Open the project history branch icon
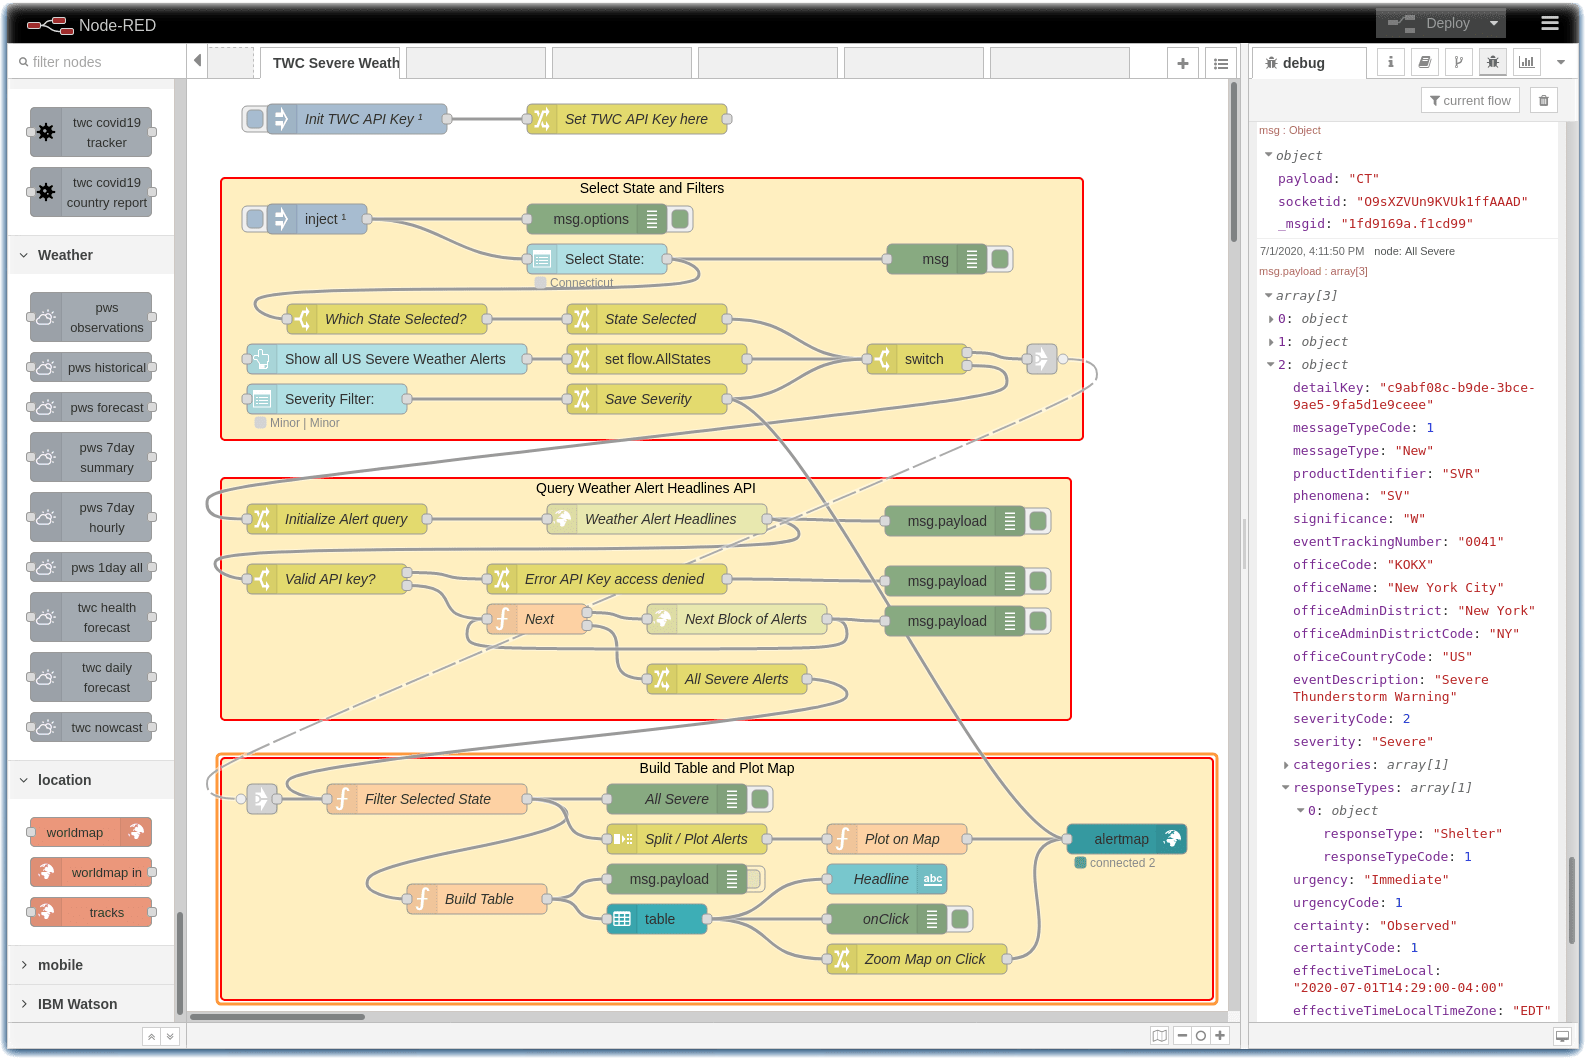 (x=1458, y=62)
